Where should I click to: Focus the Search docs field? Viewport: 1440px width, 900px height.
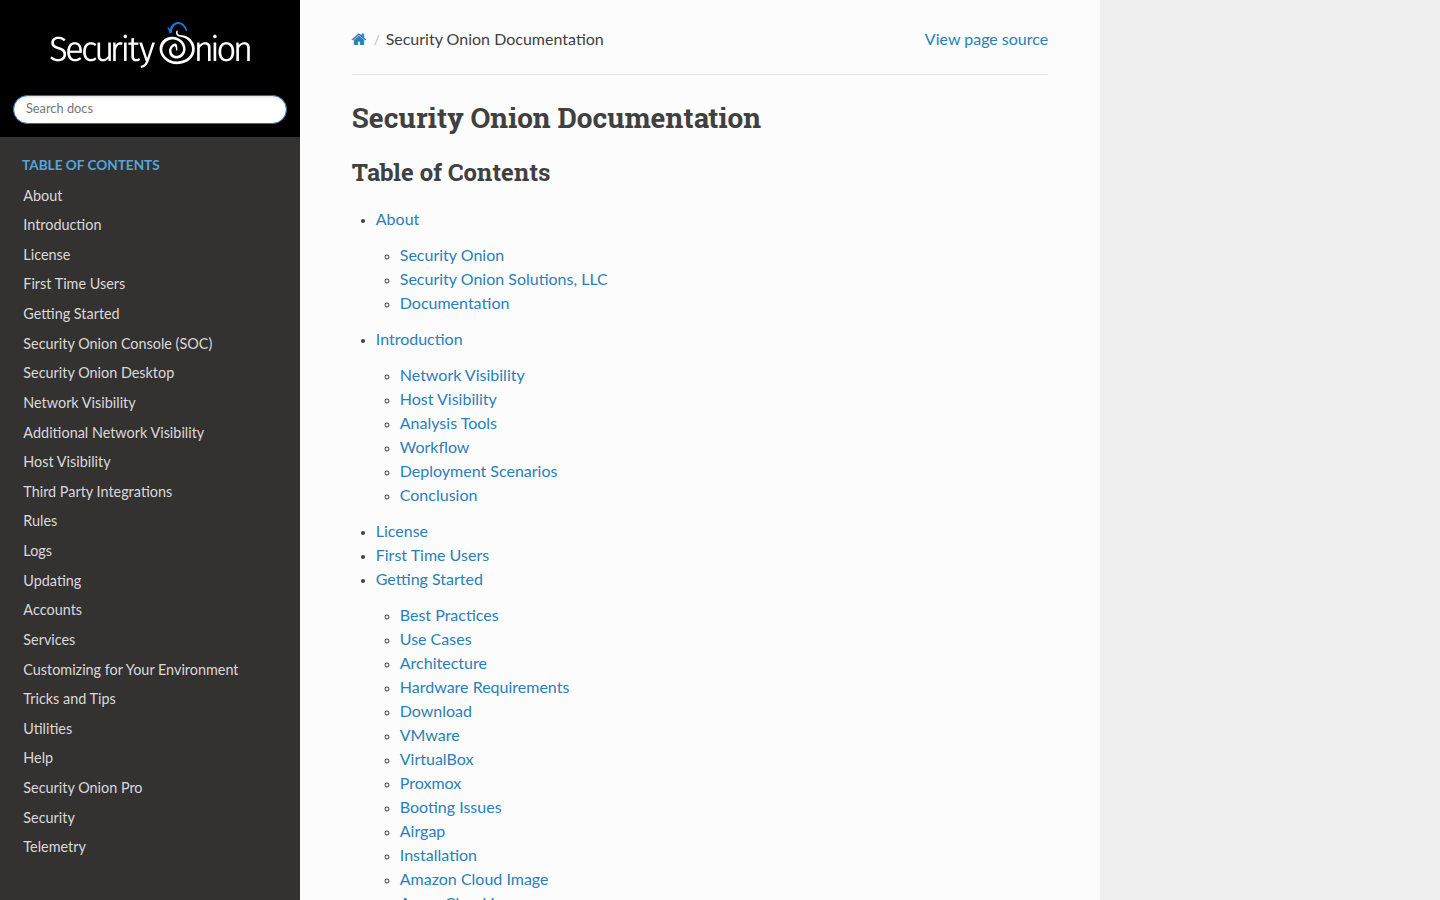pos(150,109)
